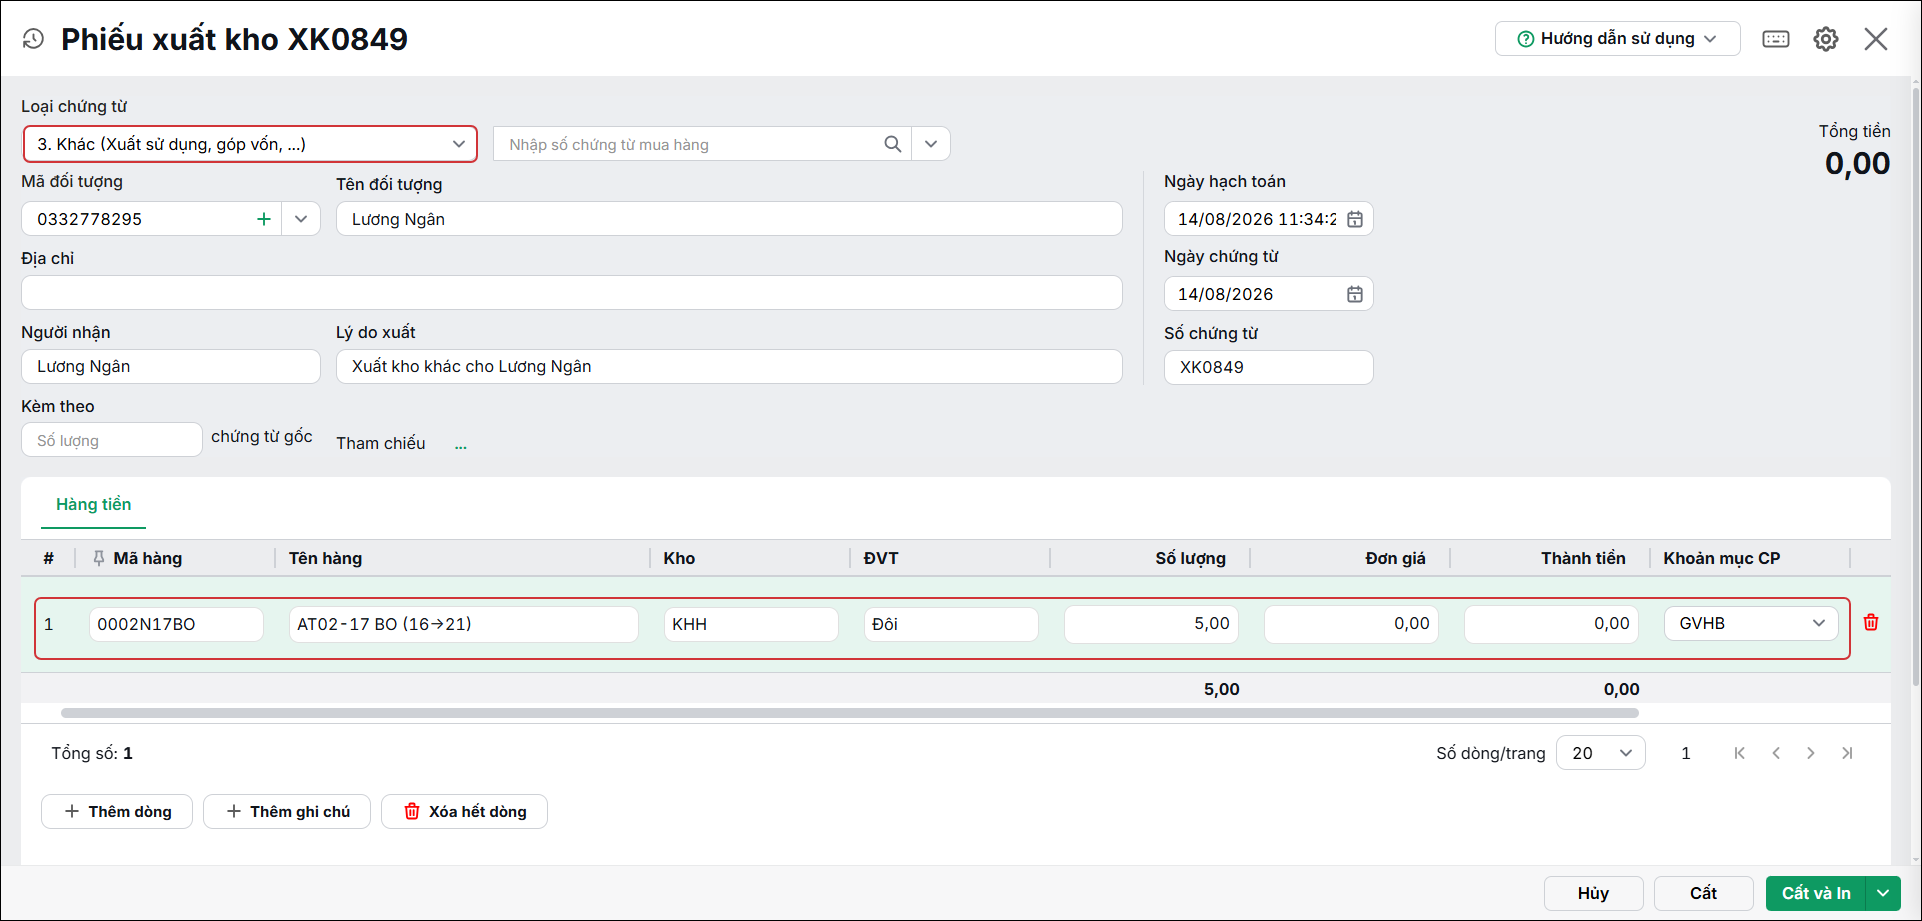Open the history clock icon beside title
This screenshot has width=1922, height=921.
click(33, 39)
